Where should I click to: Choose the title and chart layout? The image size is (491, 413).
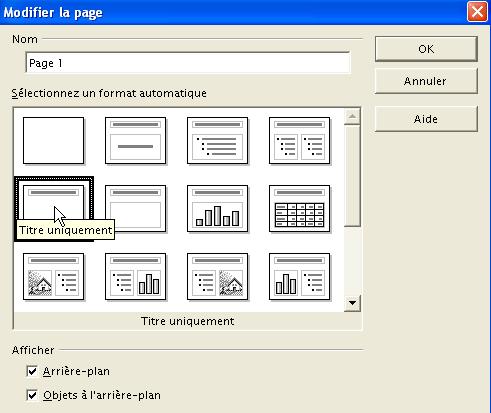(x=217, y=208)
